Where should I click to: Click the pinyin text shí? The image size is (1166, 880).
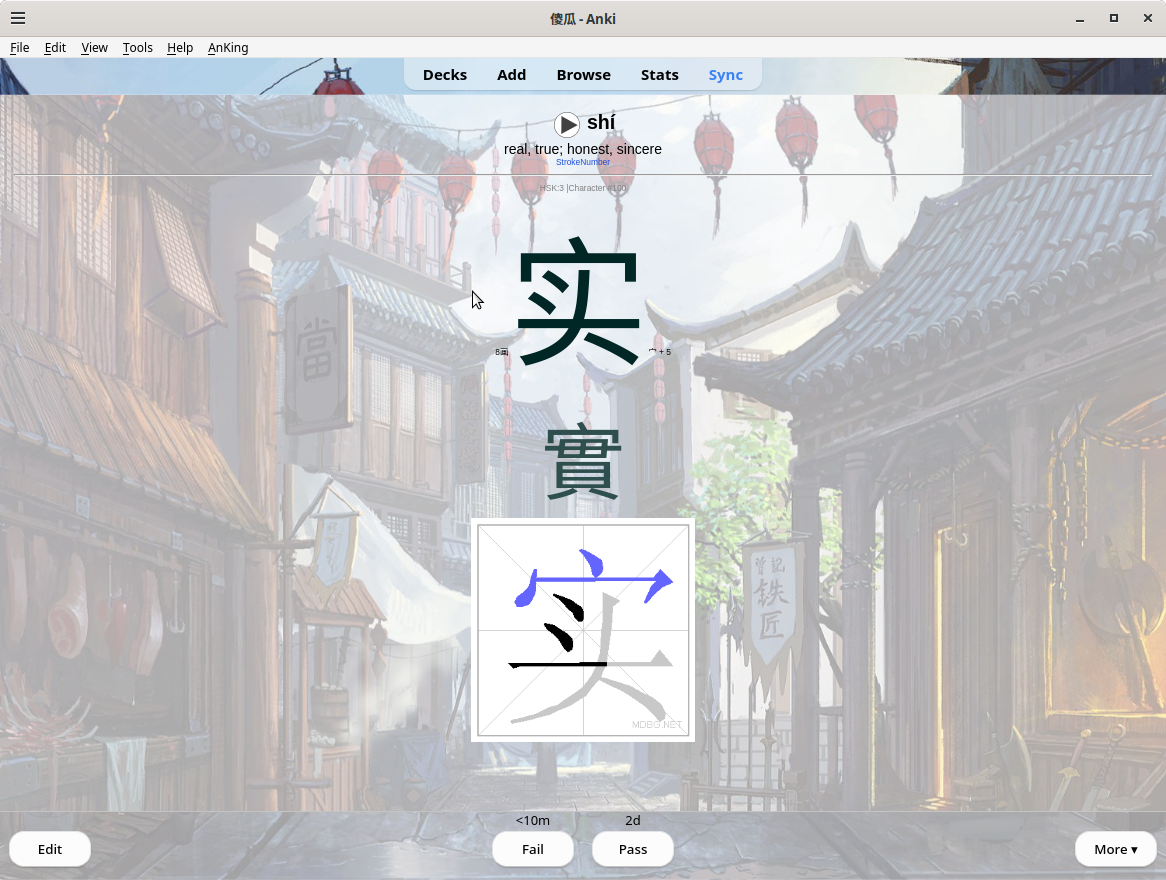click(x=601, y=122)
